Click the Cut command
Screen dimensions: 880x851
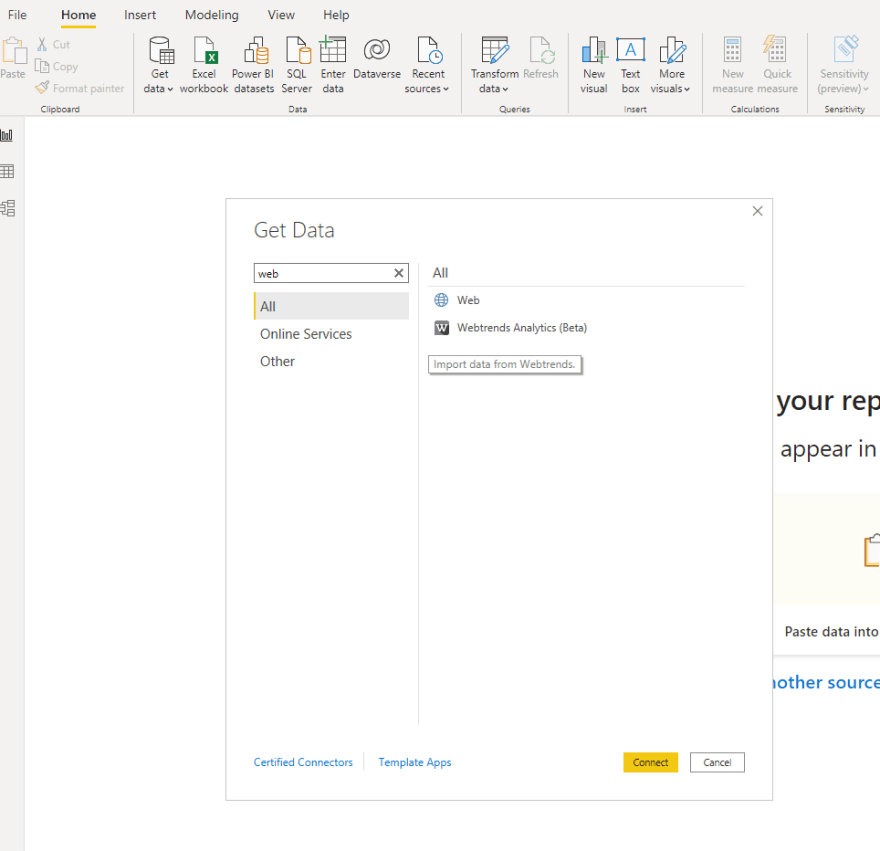[54, 44]
